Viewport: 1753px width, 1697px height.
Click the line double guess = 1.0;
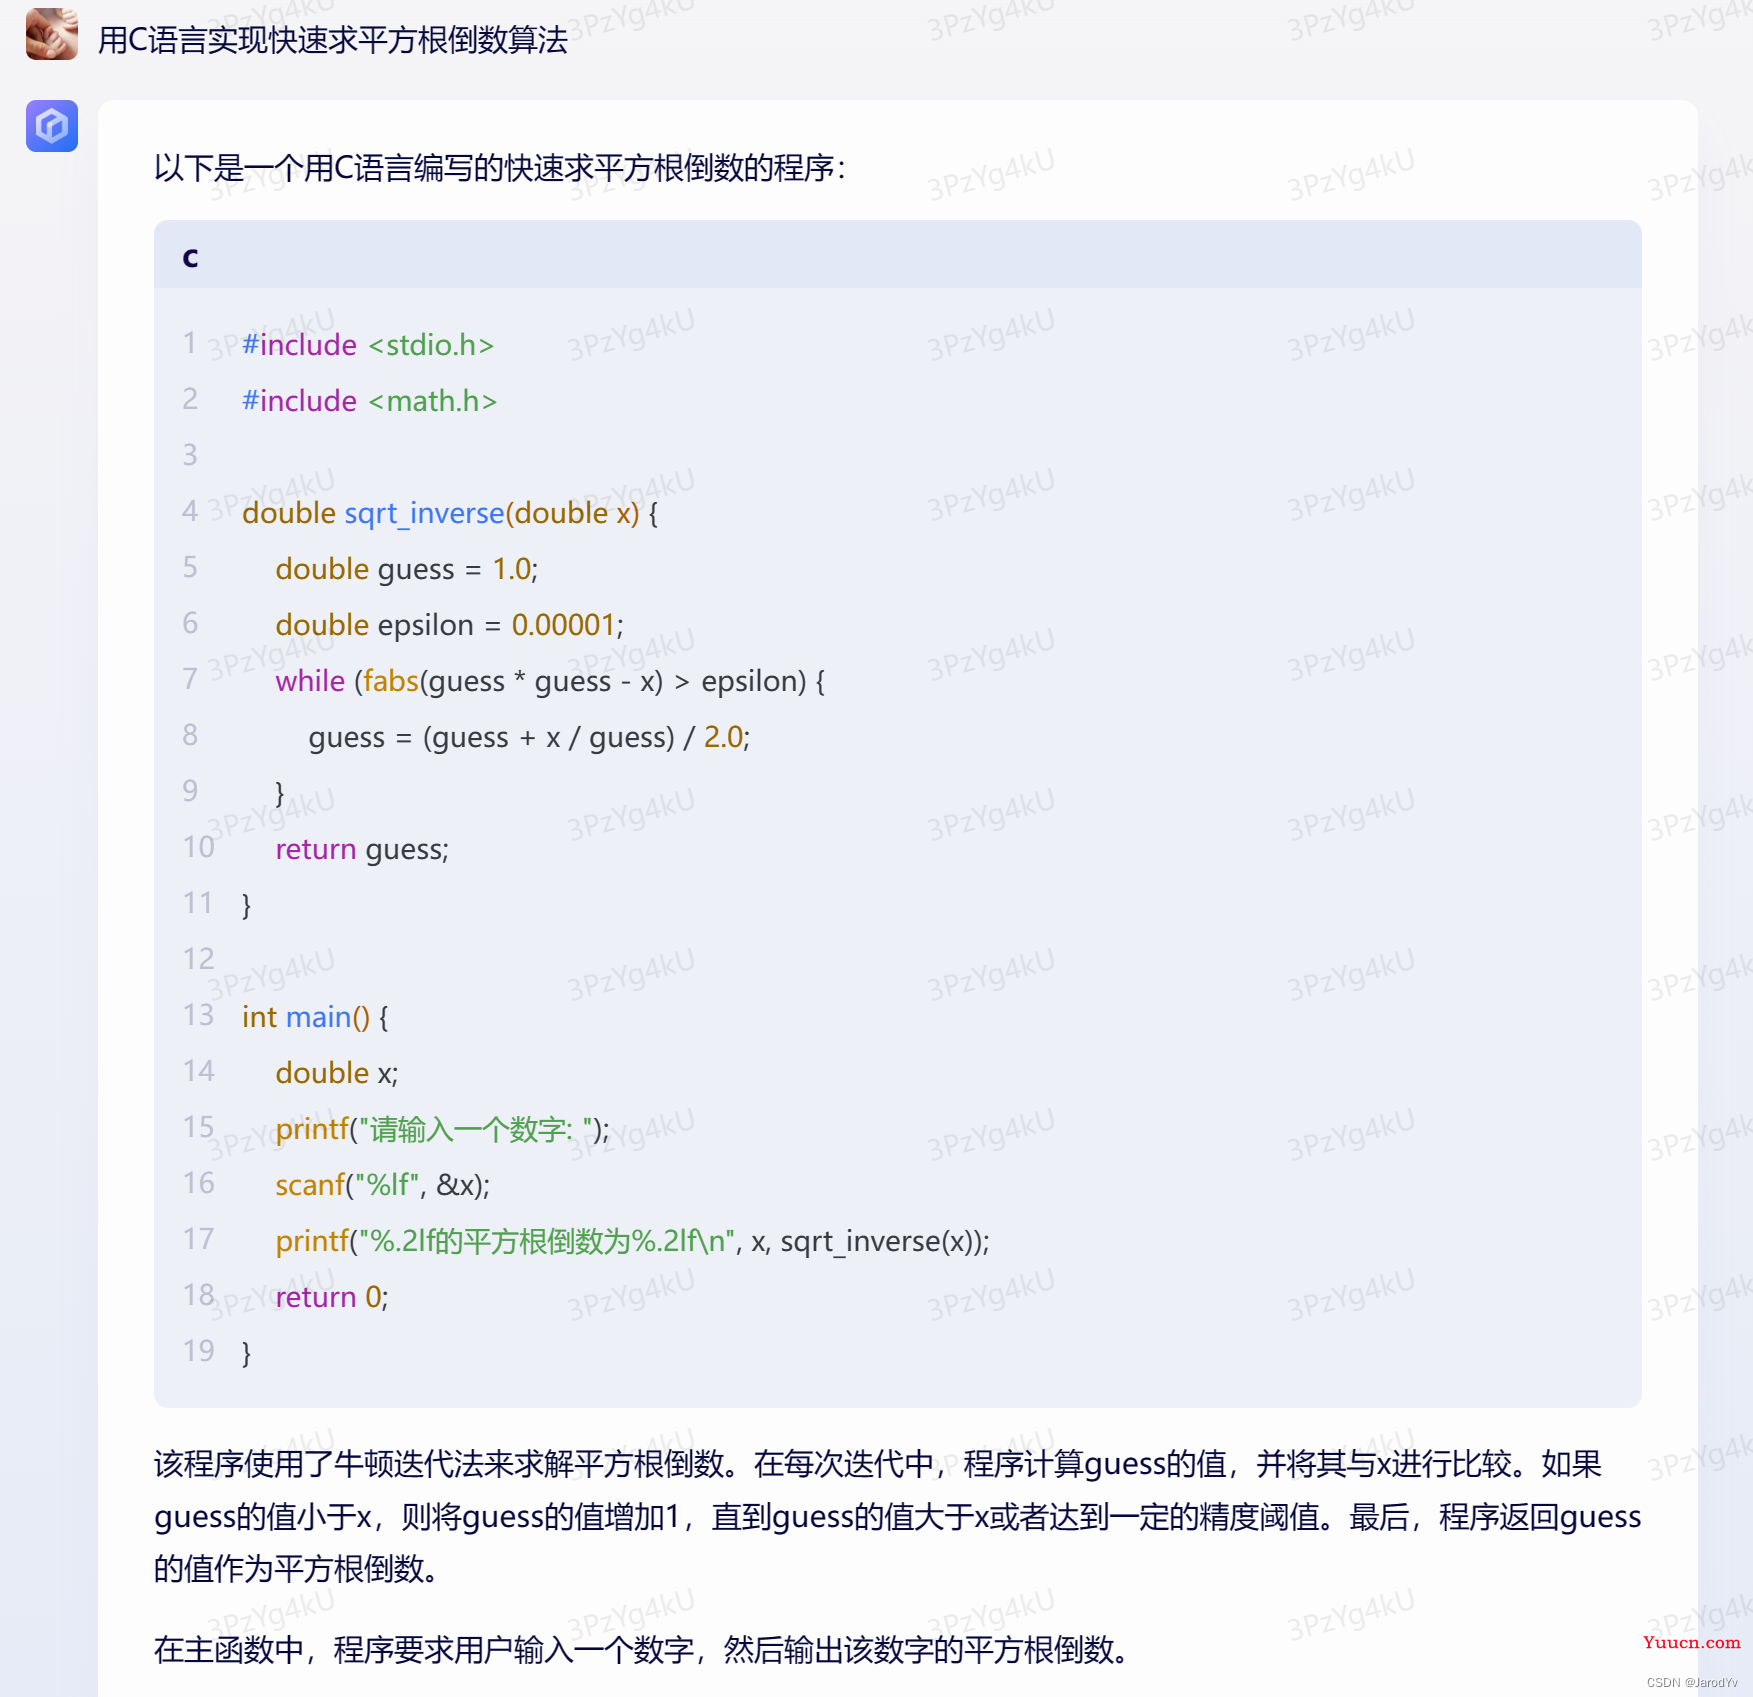coord(407,569)
